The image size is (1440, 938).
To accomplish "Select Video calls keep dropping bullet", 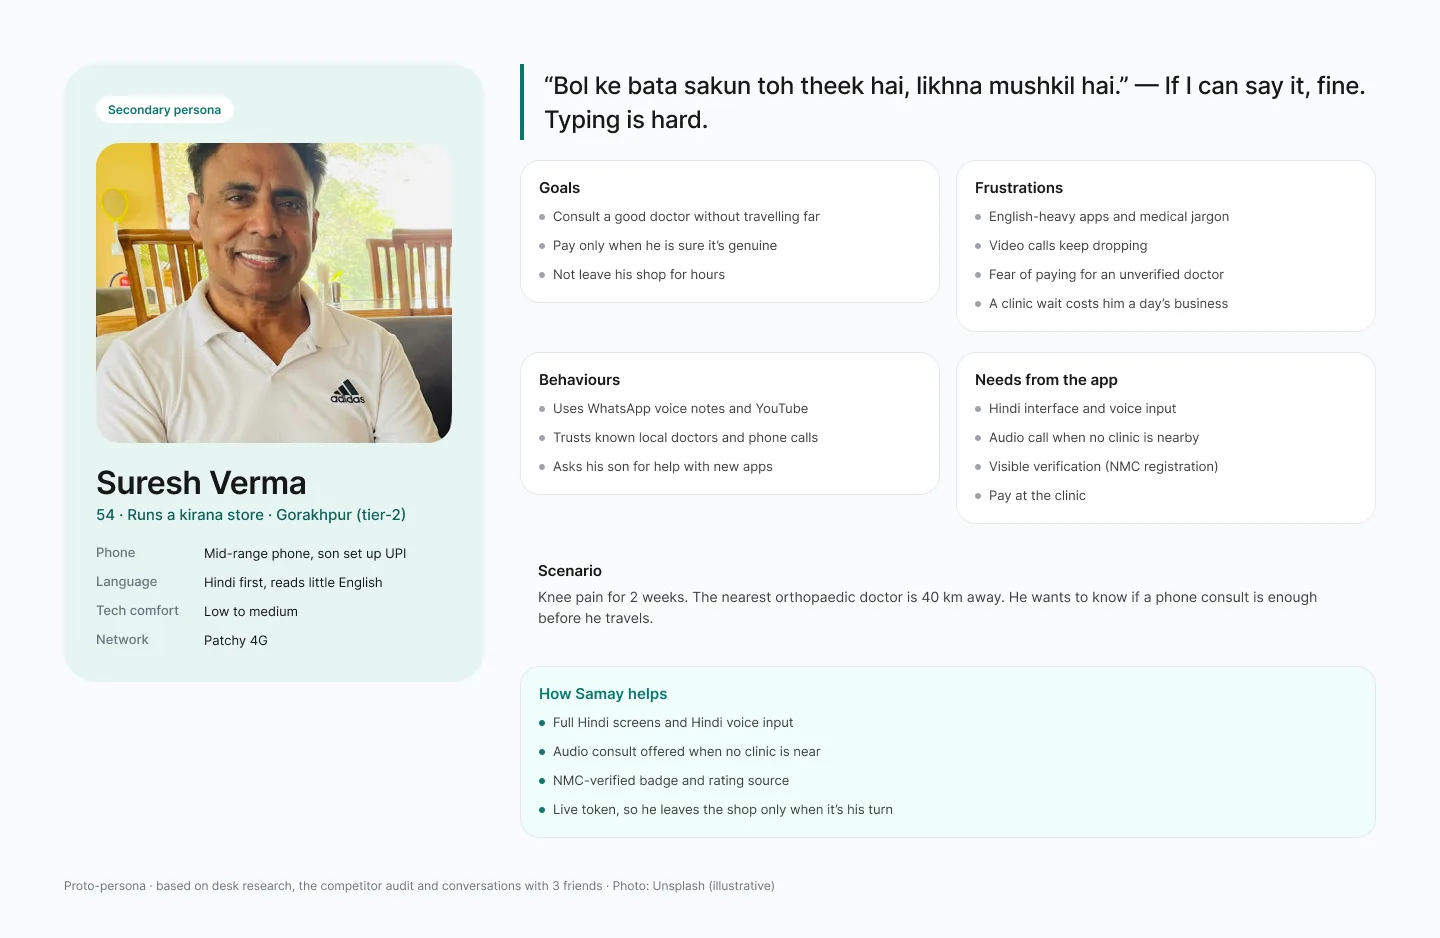I will coord(1068,246).
